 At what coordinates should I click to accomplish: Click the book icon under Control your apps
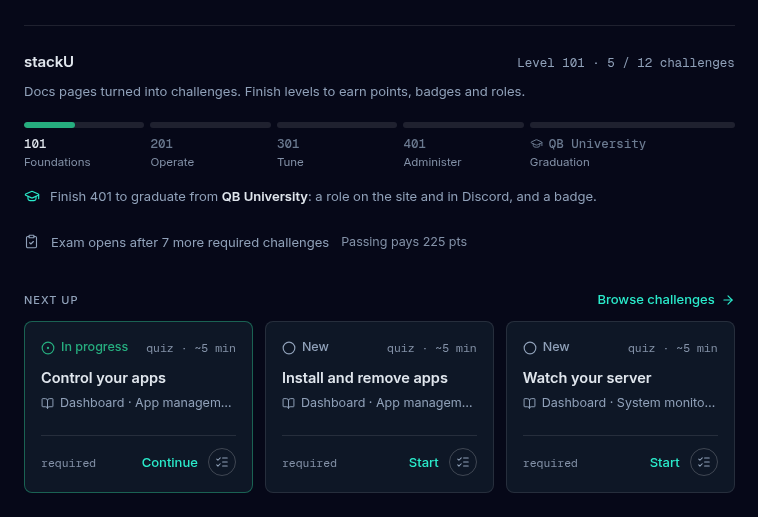(x=47, y=403)
